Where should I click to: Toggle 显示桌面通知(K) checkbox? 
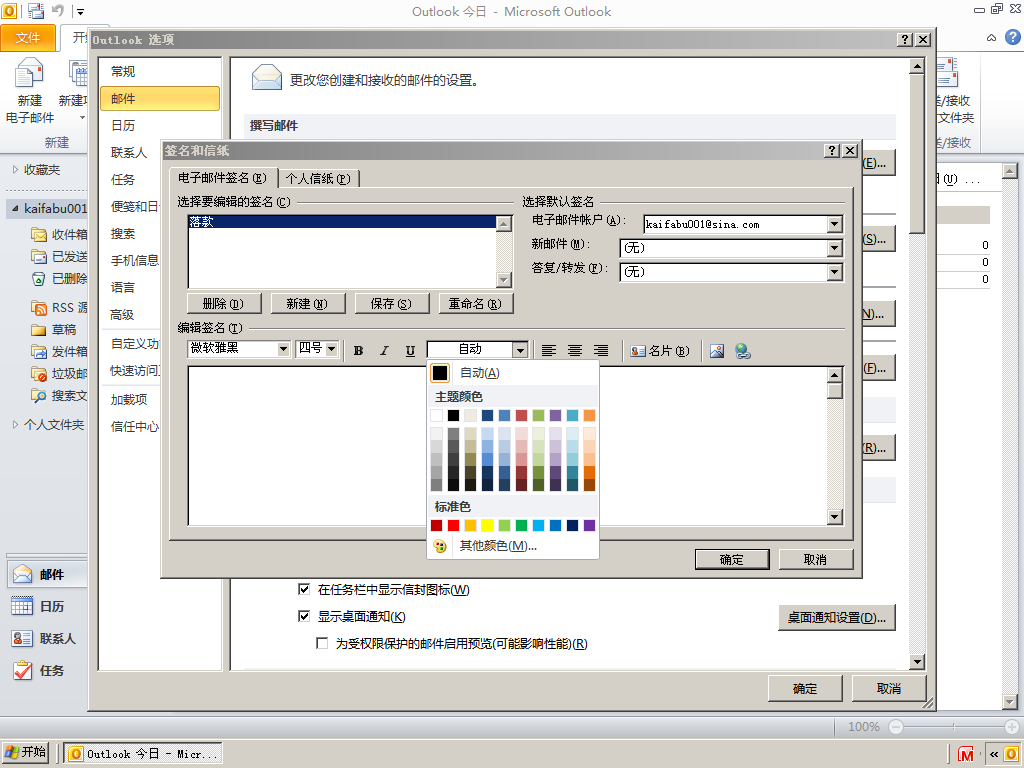click(x=304, y=616)
